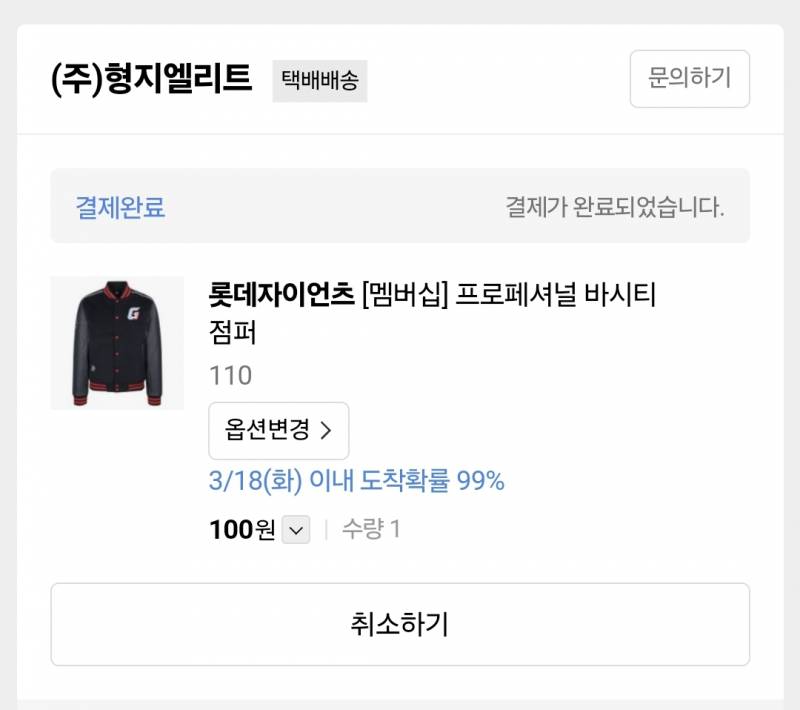Click the (주)형지엘리트 seller name

pyautogui.click(x=149, y=79)
